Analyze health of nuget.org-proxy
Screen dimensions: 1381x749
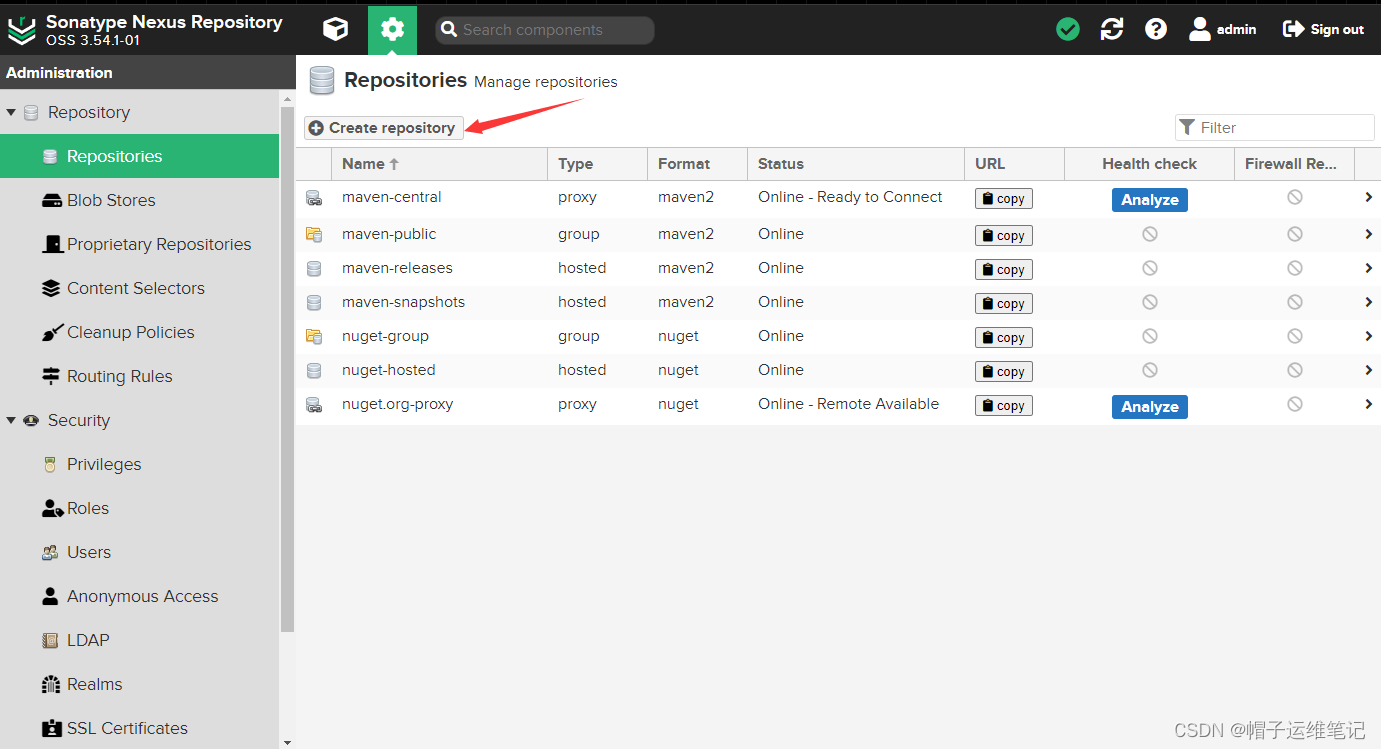(x=1149, y=407)
